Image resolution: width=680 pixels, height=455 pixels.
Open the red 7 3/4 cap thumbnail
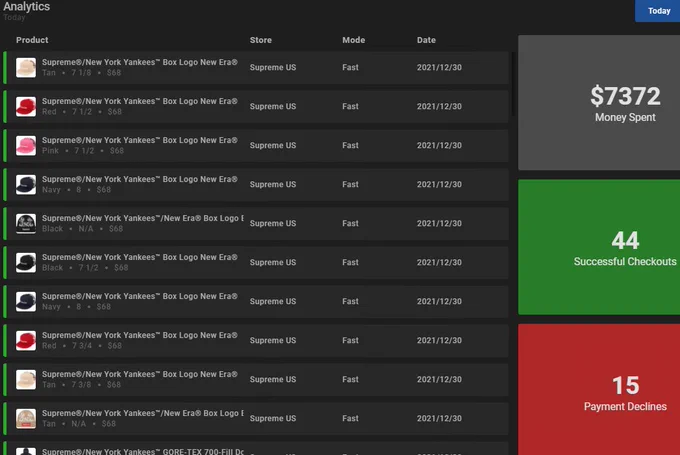26,341
